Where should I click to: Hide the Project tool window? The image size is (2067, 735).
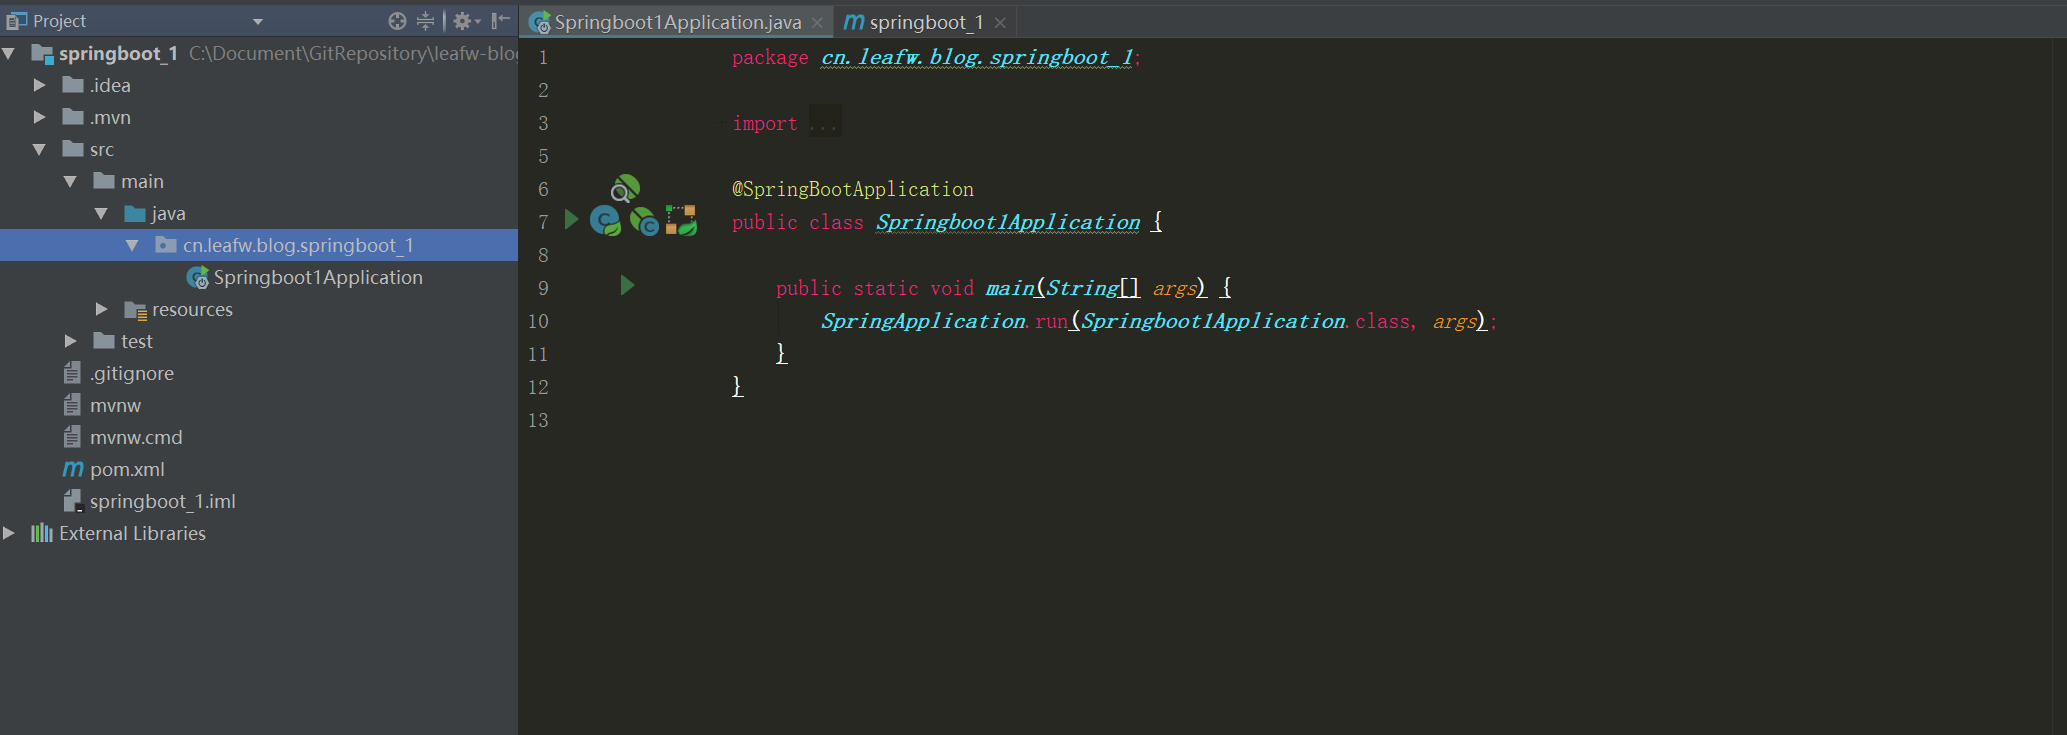501,21
